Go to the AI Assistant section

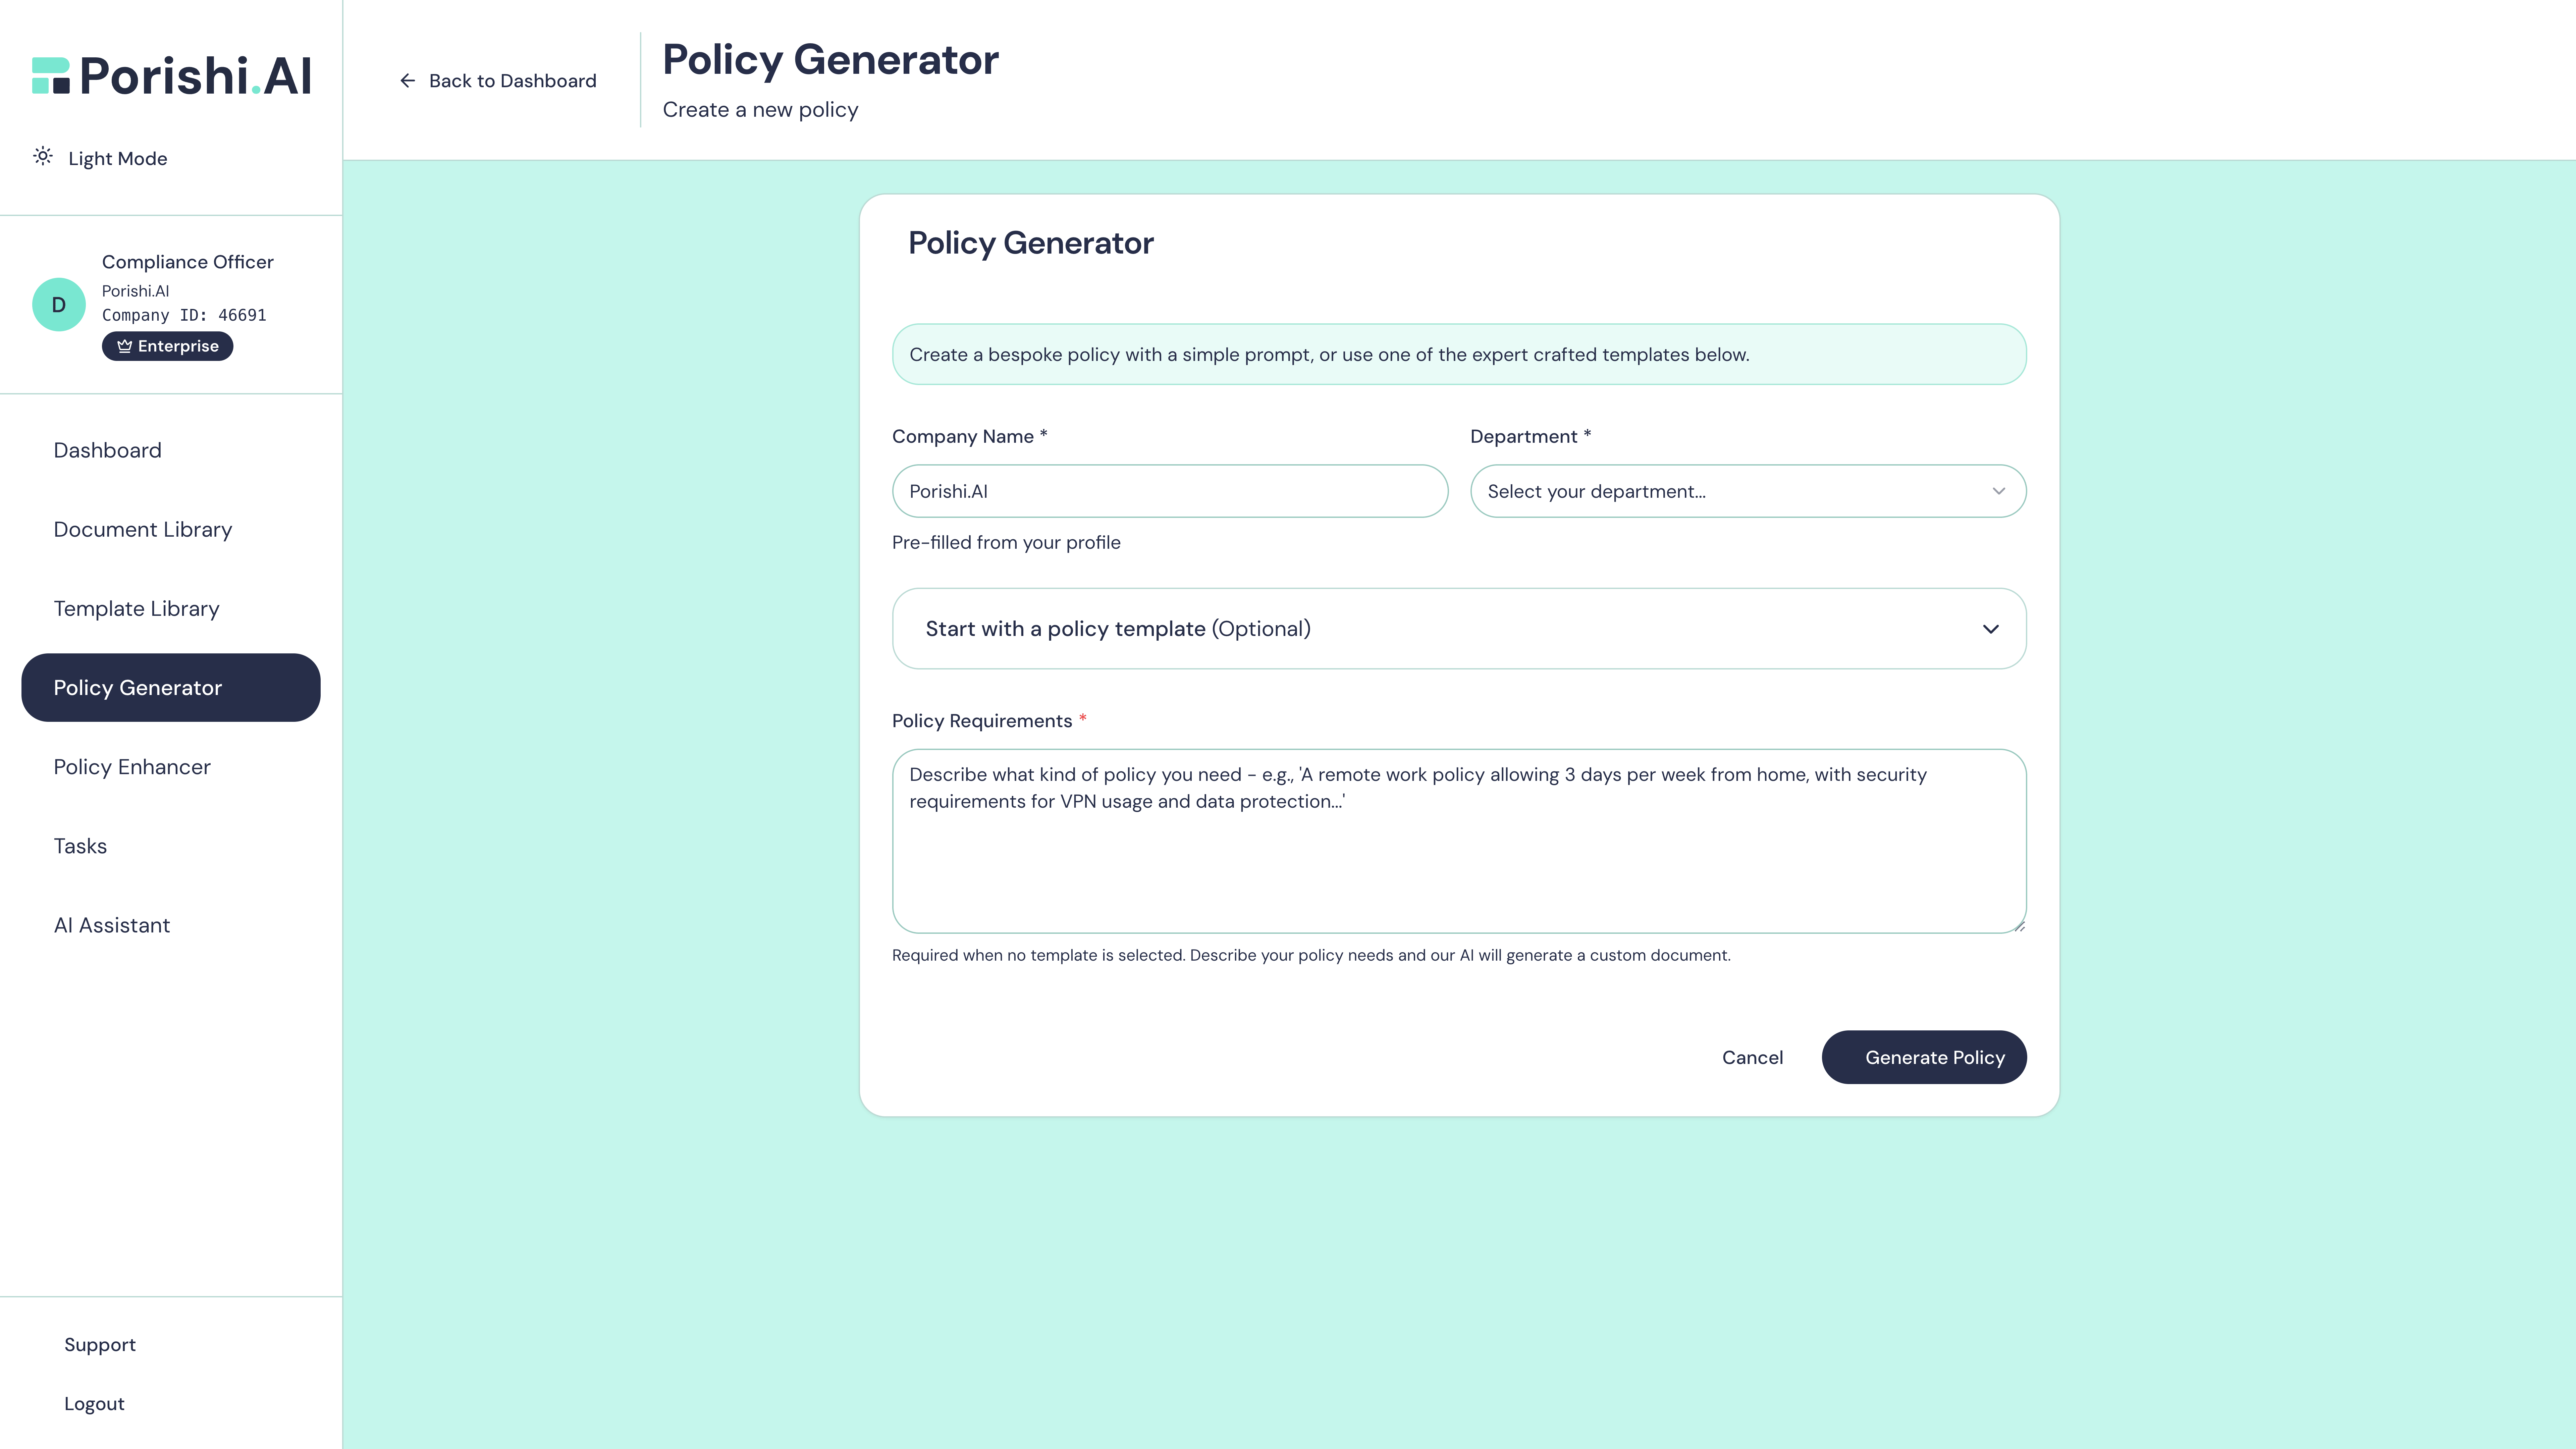112,925
